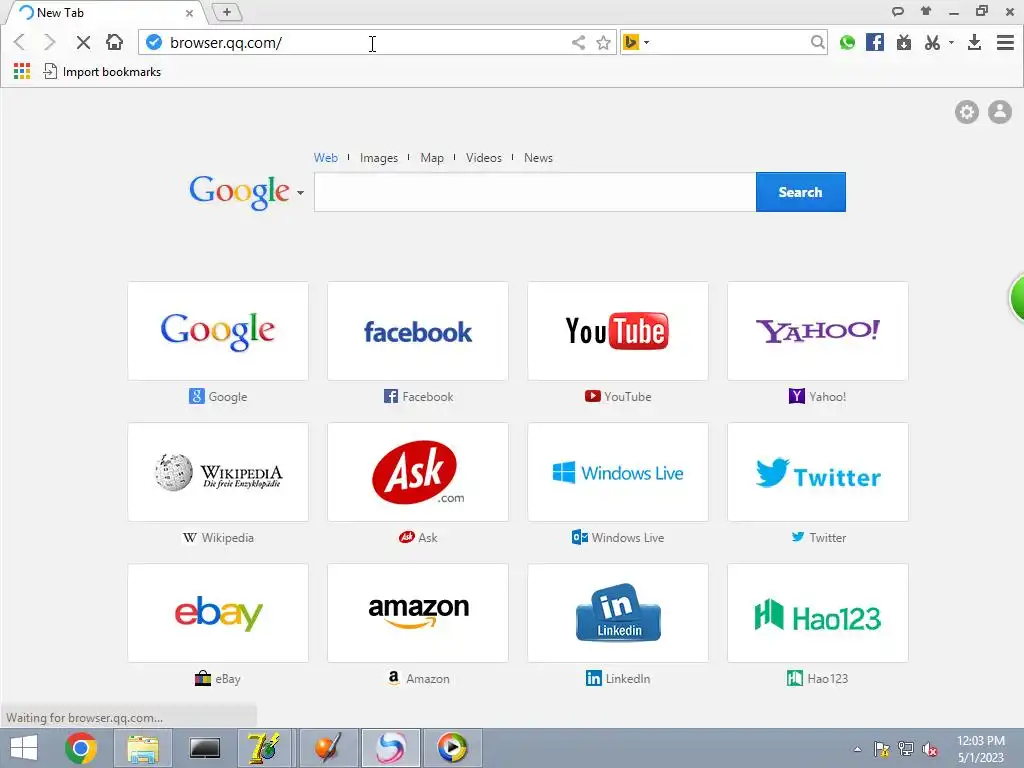
Task: Select the Web search tab
Action: tap(326, 157)
